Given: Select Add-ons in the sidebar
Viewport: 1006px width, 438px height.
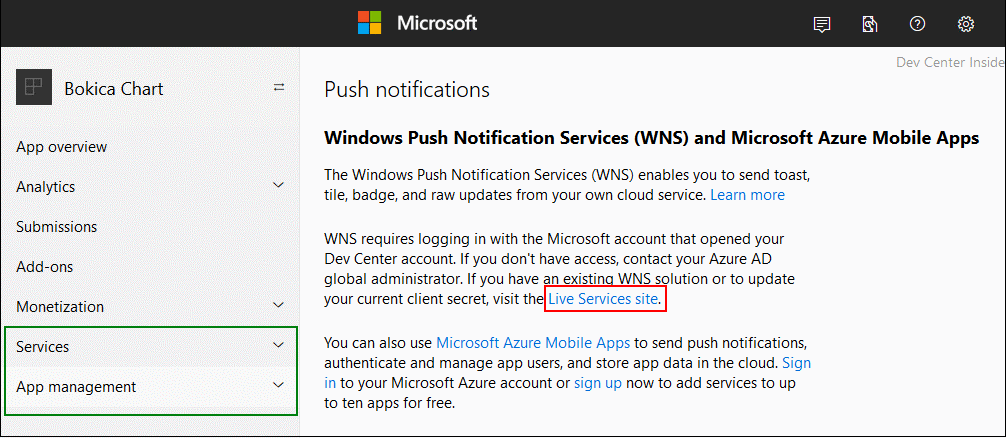Looking at the screenshot, I should [x=45, y=267].
